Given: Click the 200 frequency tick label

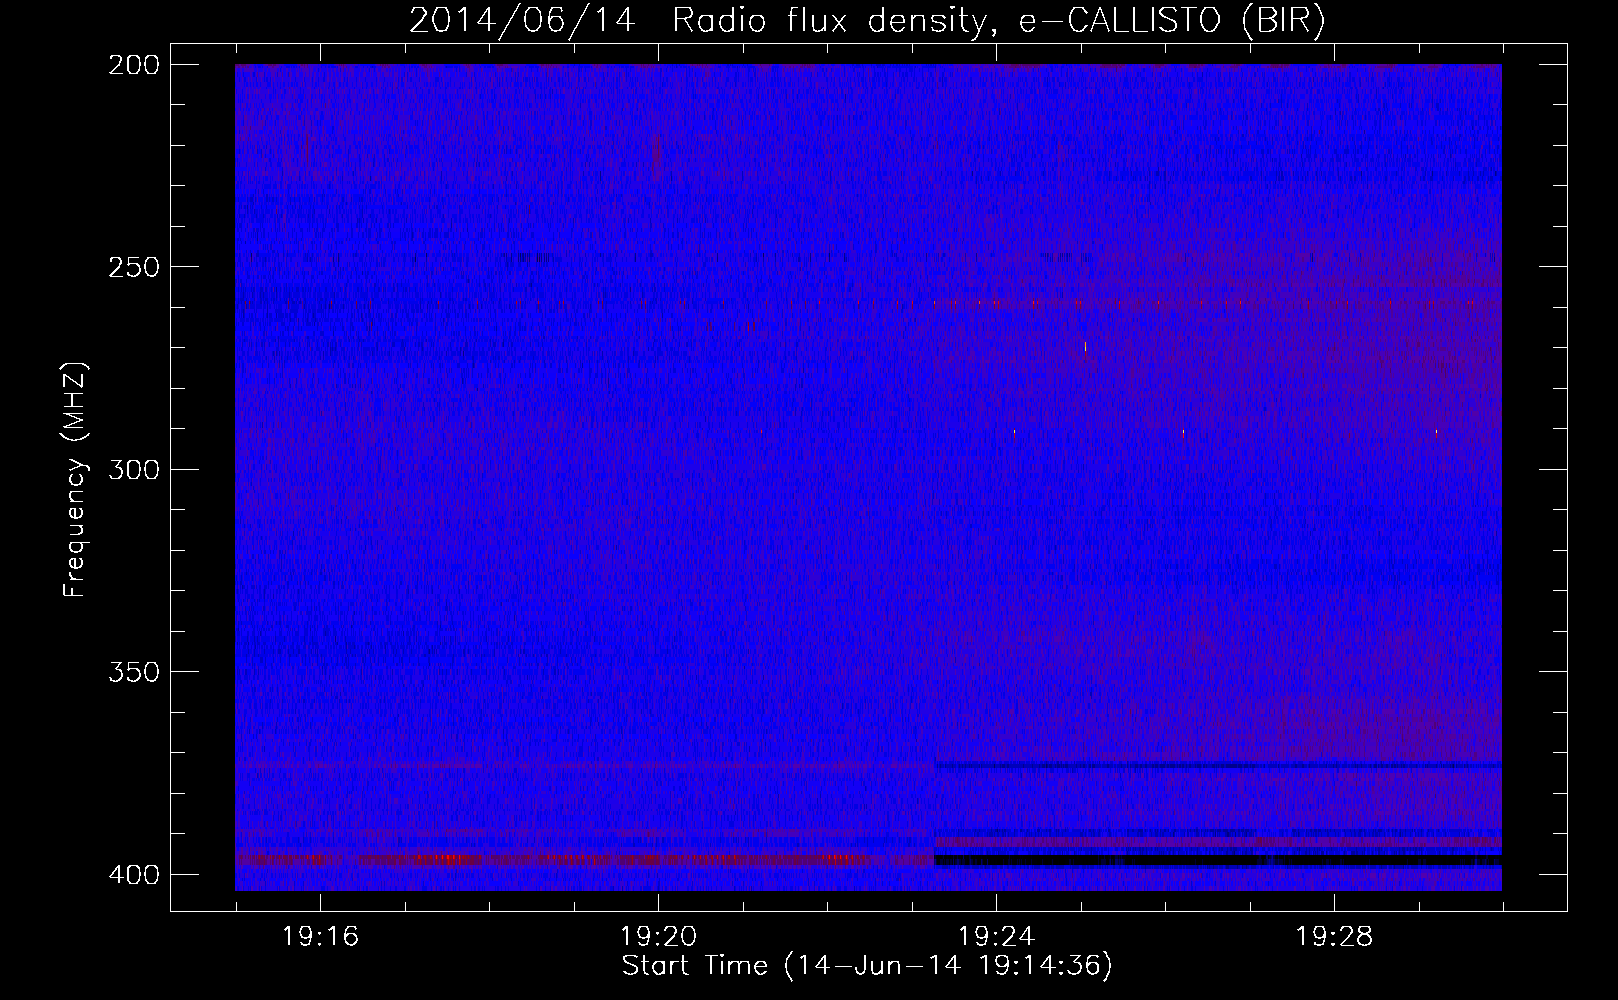Looking at the screenshot, I should tap(134, 64).
